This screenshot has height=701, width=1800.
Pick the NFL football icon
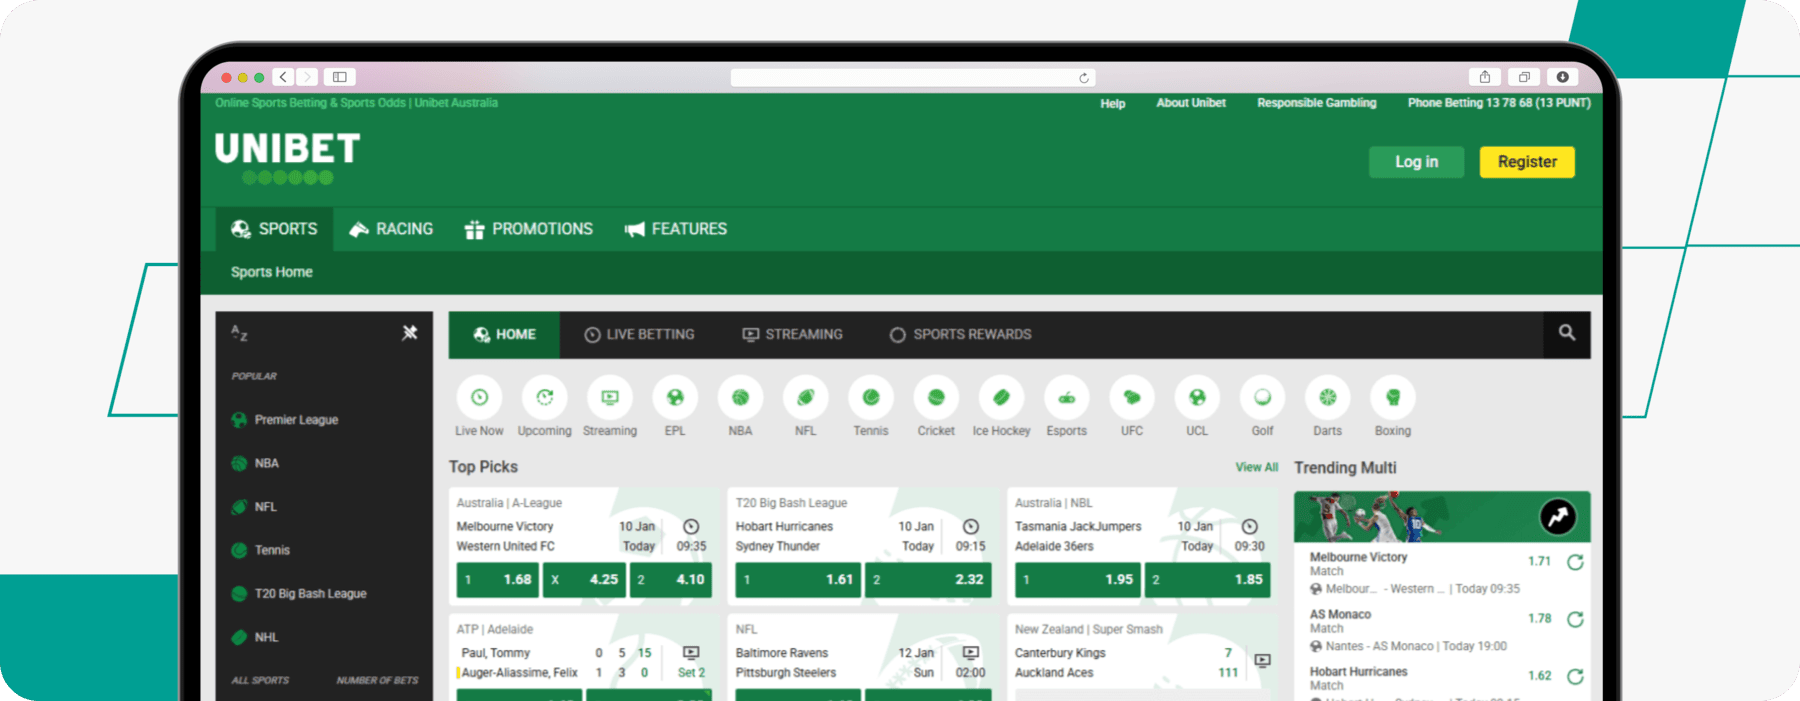[806, 397]
